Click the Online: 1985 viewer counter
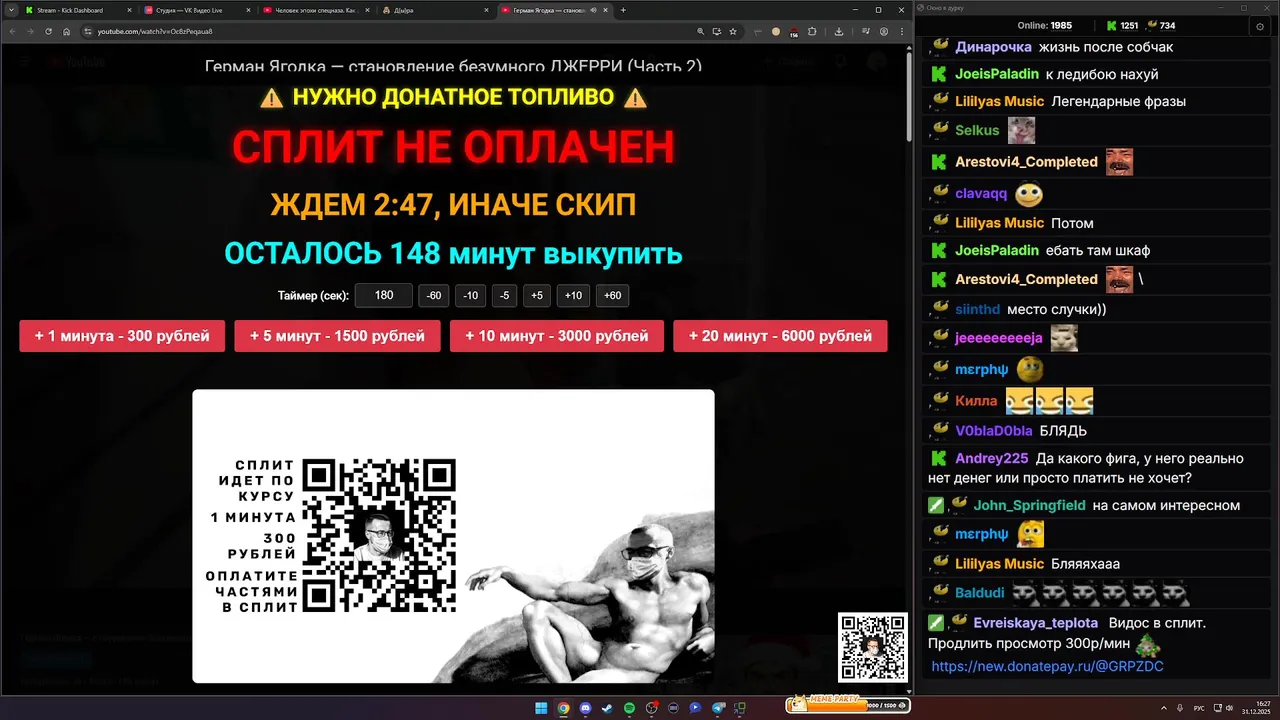 (x=1044, y=25)
